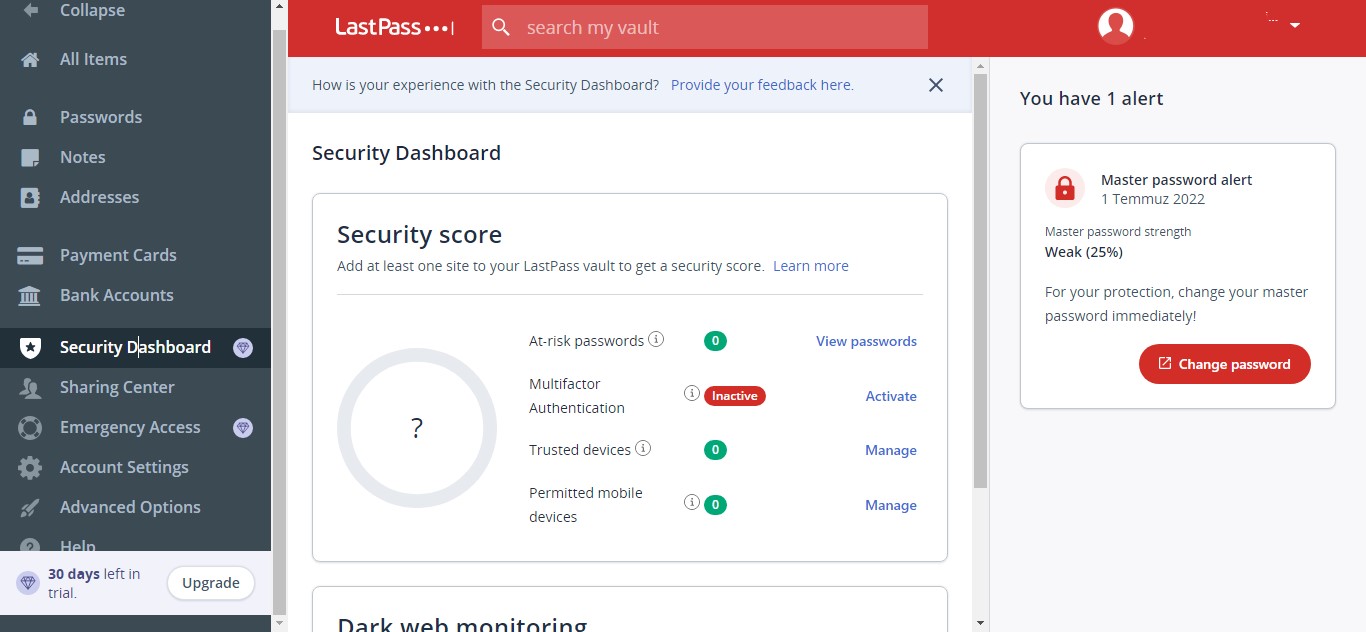This screenshot has width=1366, height=632.
Task: Click the Change password button
Action: coord(1225,364)
